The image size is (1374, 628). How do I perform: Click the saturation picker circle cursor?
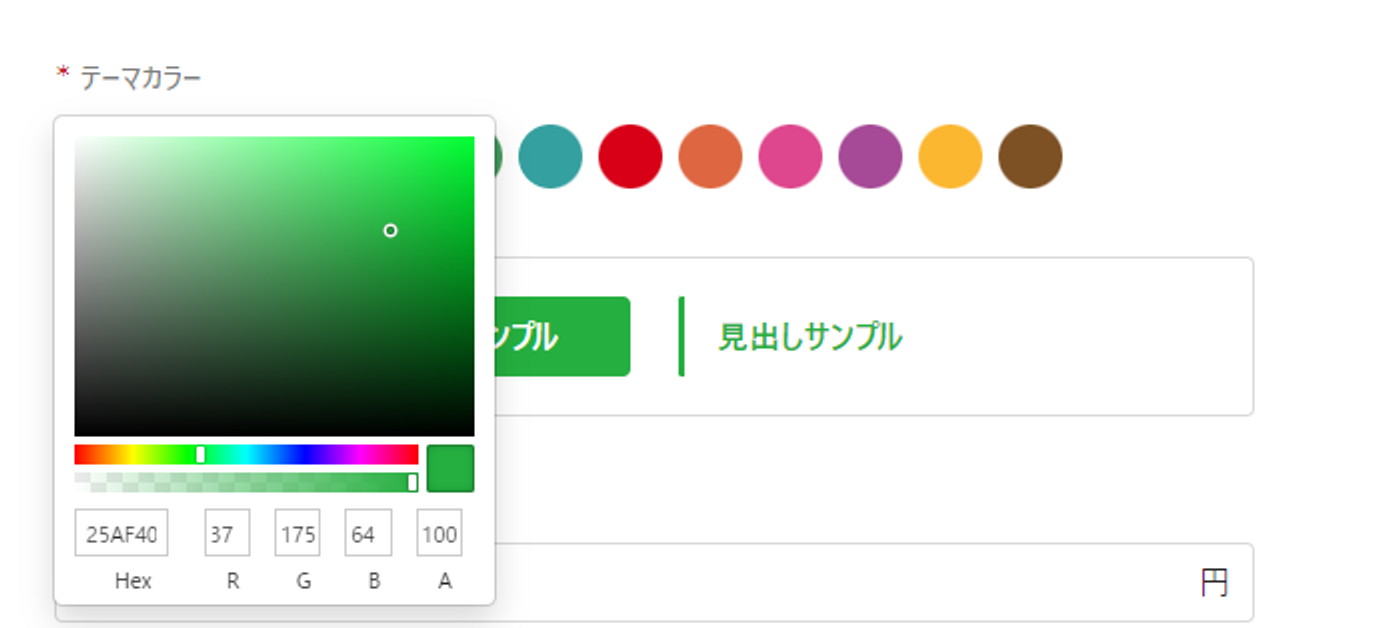pyautogui.click(x=390, y=231)
